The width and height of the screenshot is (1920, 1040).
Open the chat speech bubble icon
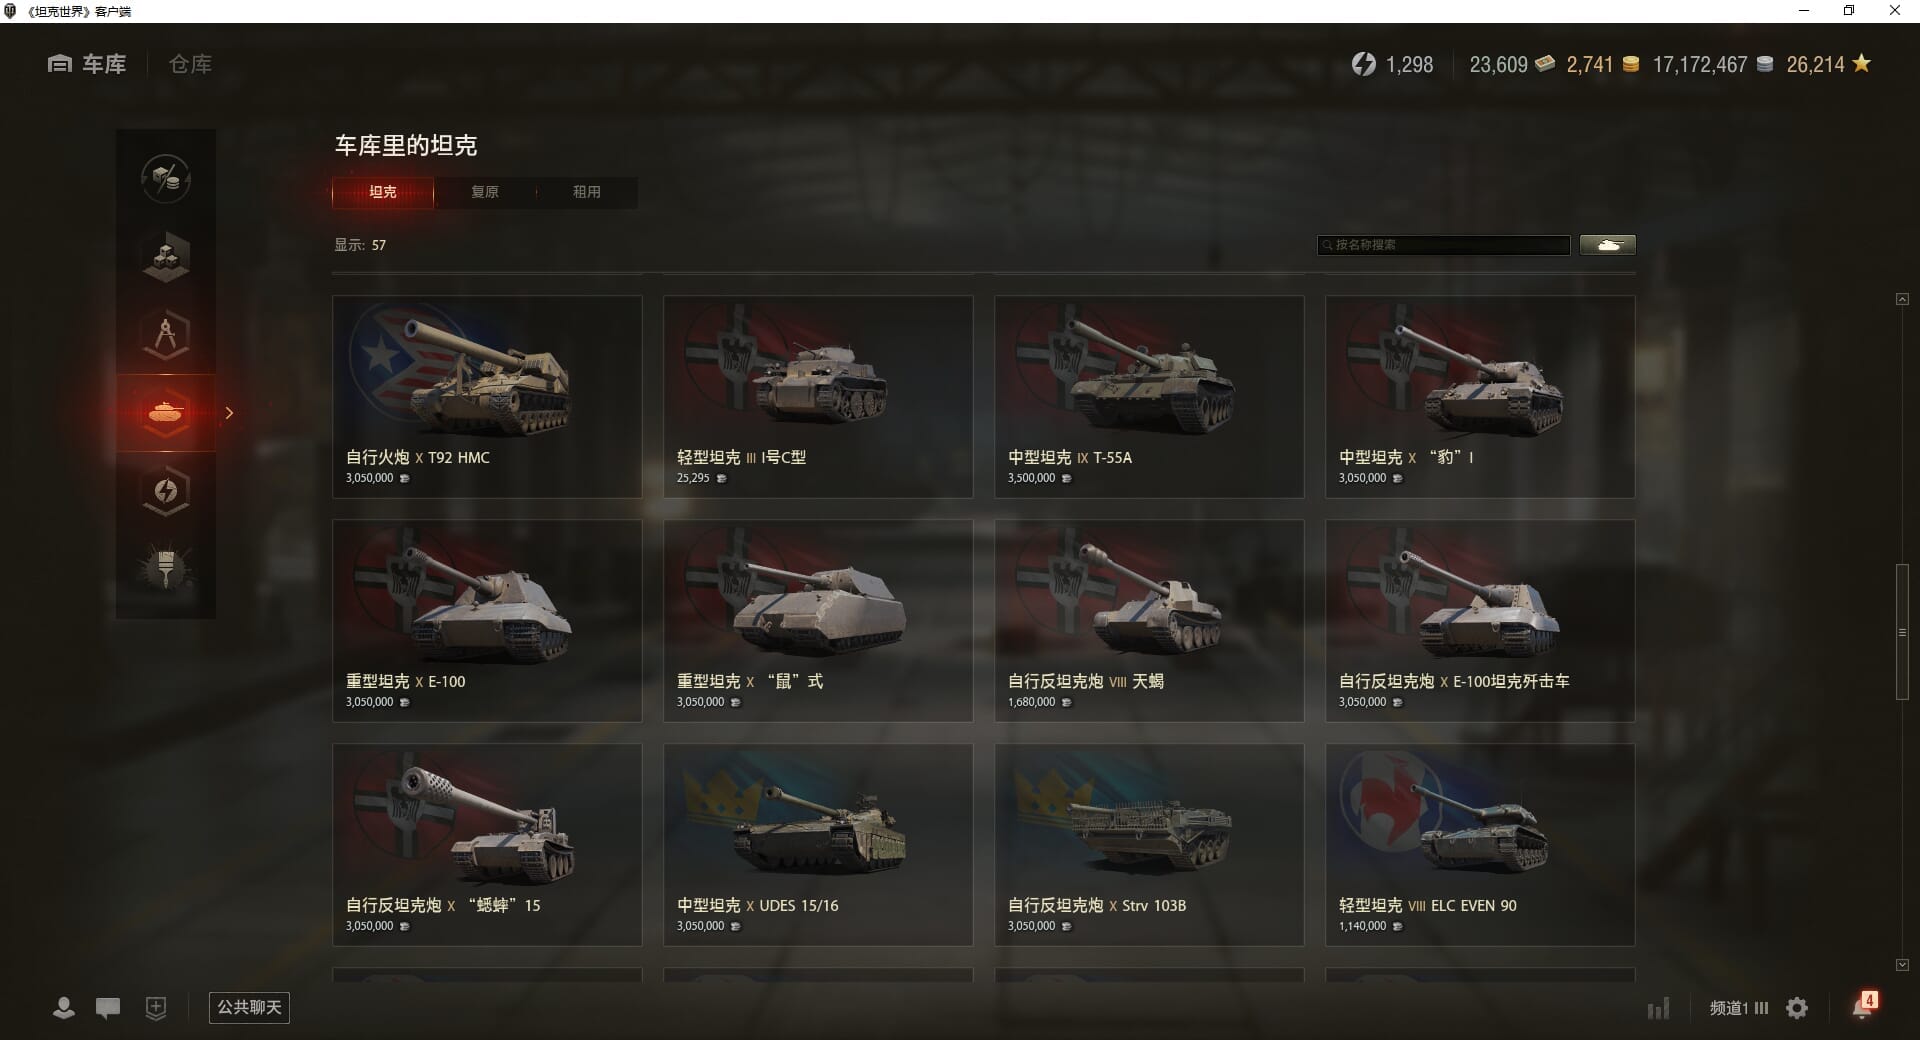[x=108, y=1008]
